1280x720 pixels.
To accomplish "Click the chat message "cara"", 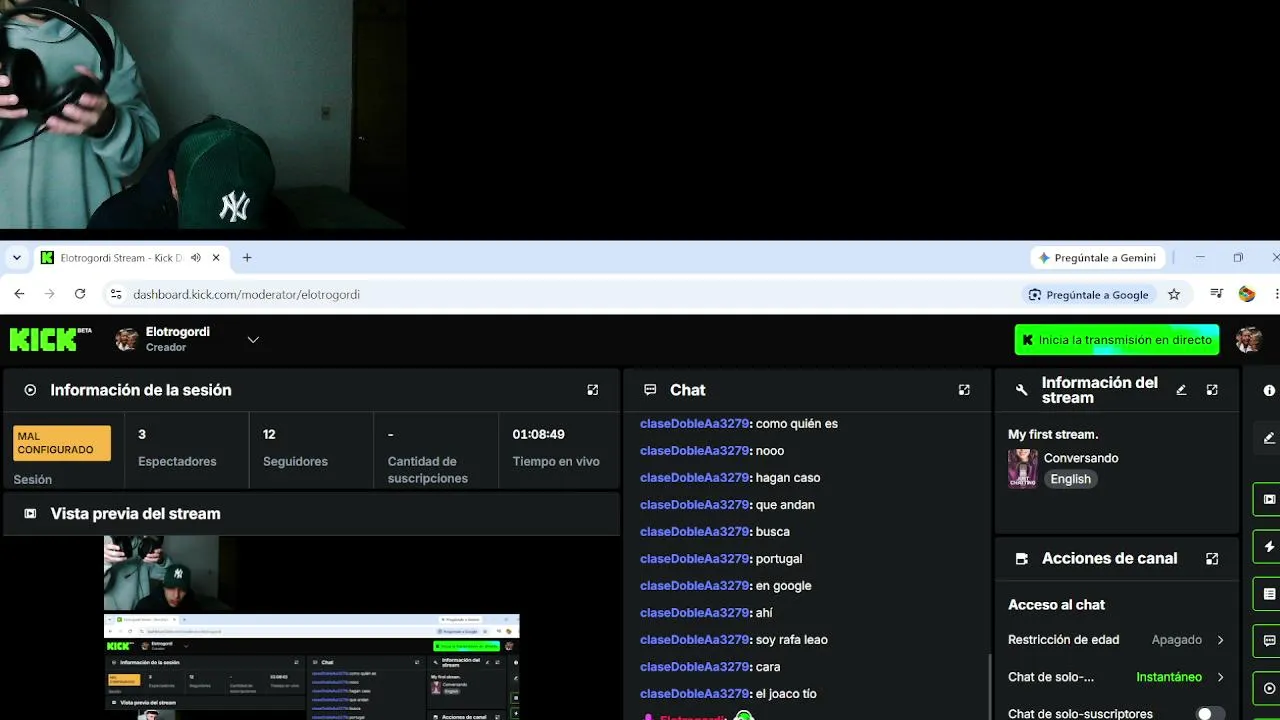I will tap(768, 667).
